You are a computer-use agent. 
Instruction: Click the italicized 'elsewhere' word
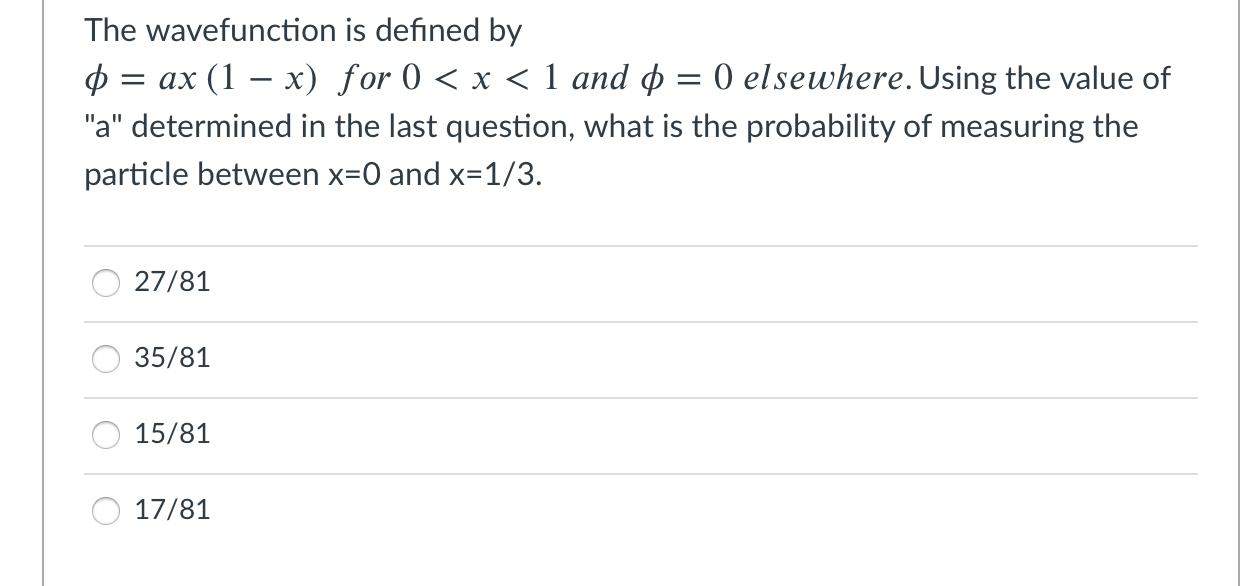coord(824,78)
